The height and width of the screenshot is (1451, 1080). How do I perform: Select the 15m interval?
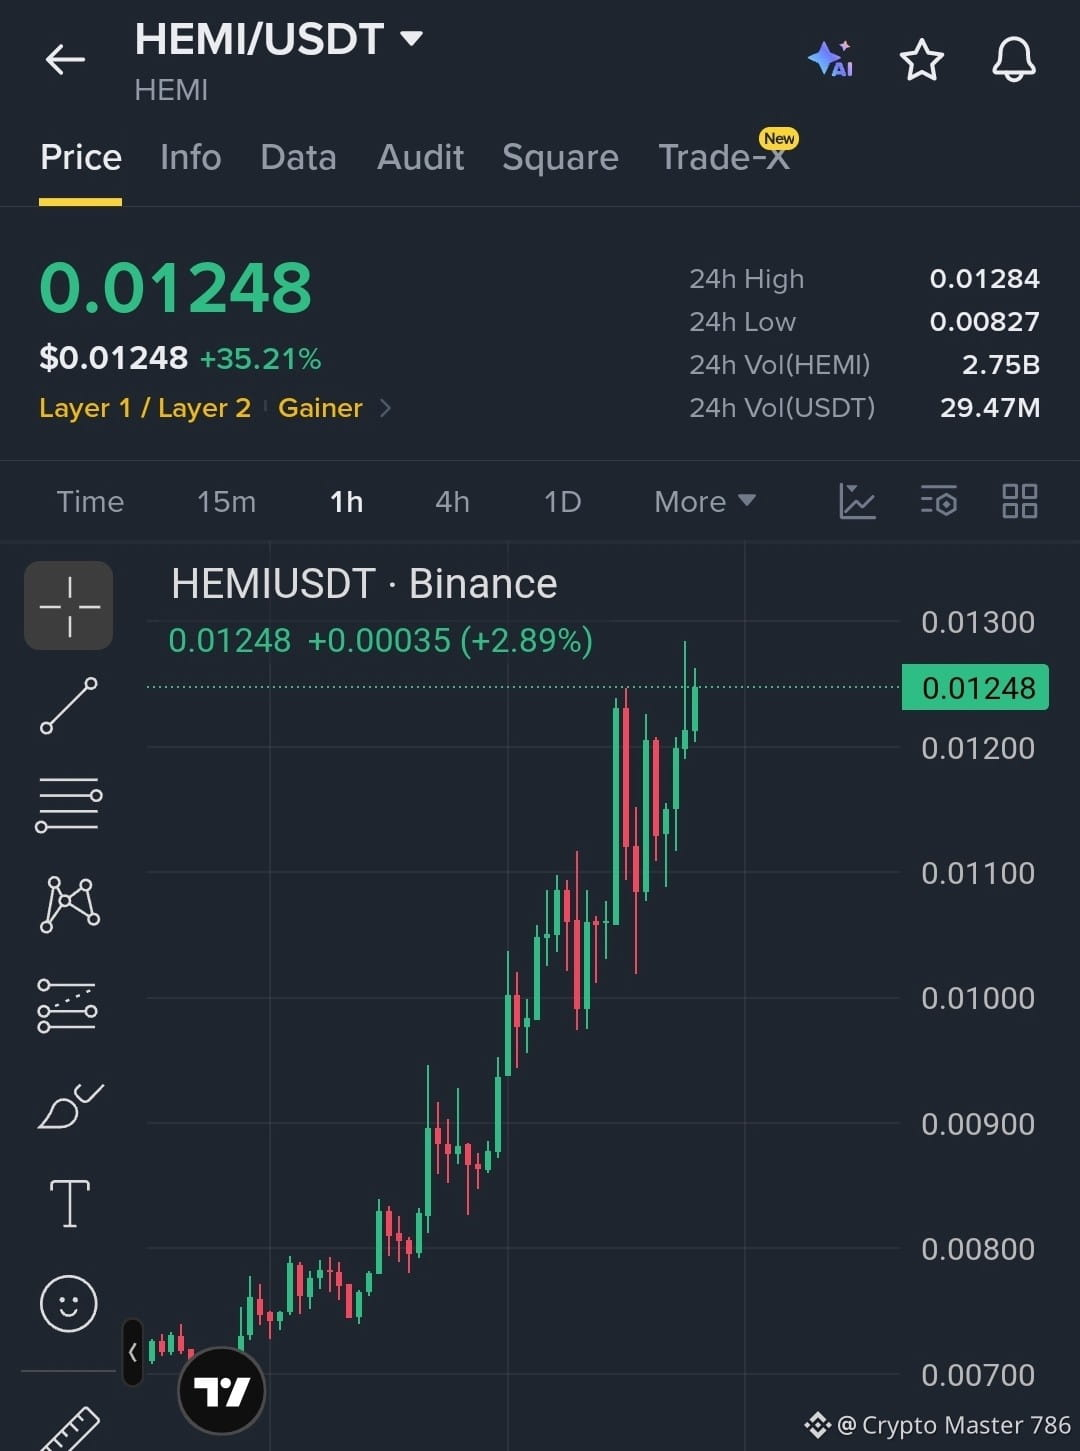click(226, 501)
